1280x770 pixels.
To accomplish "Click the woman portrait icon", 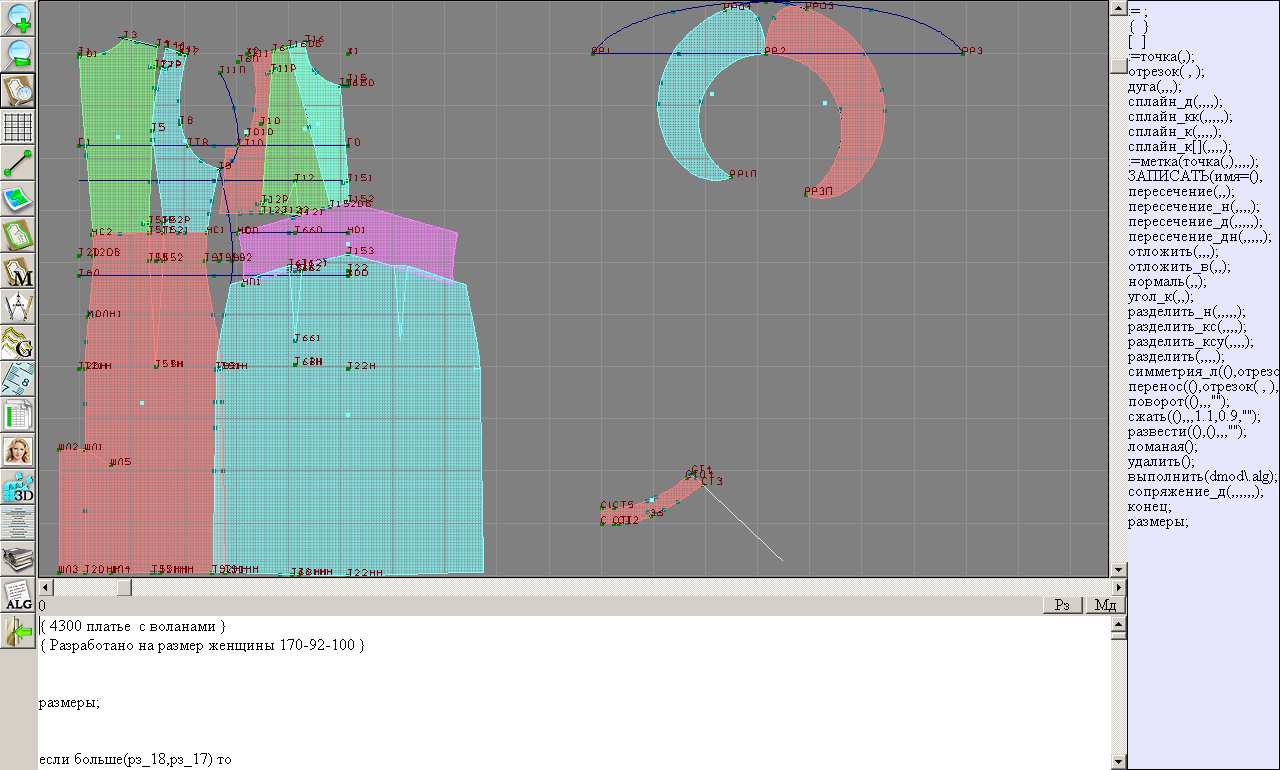I will tap(18, 451).
